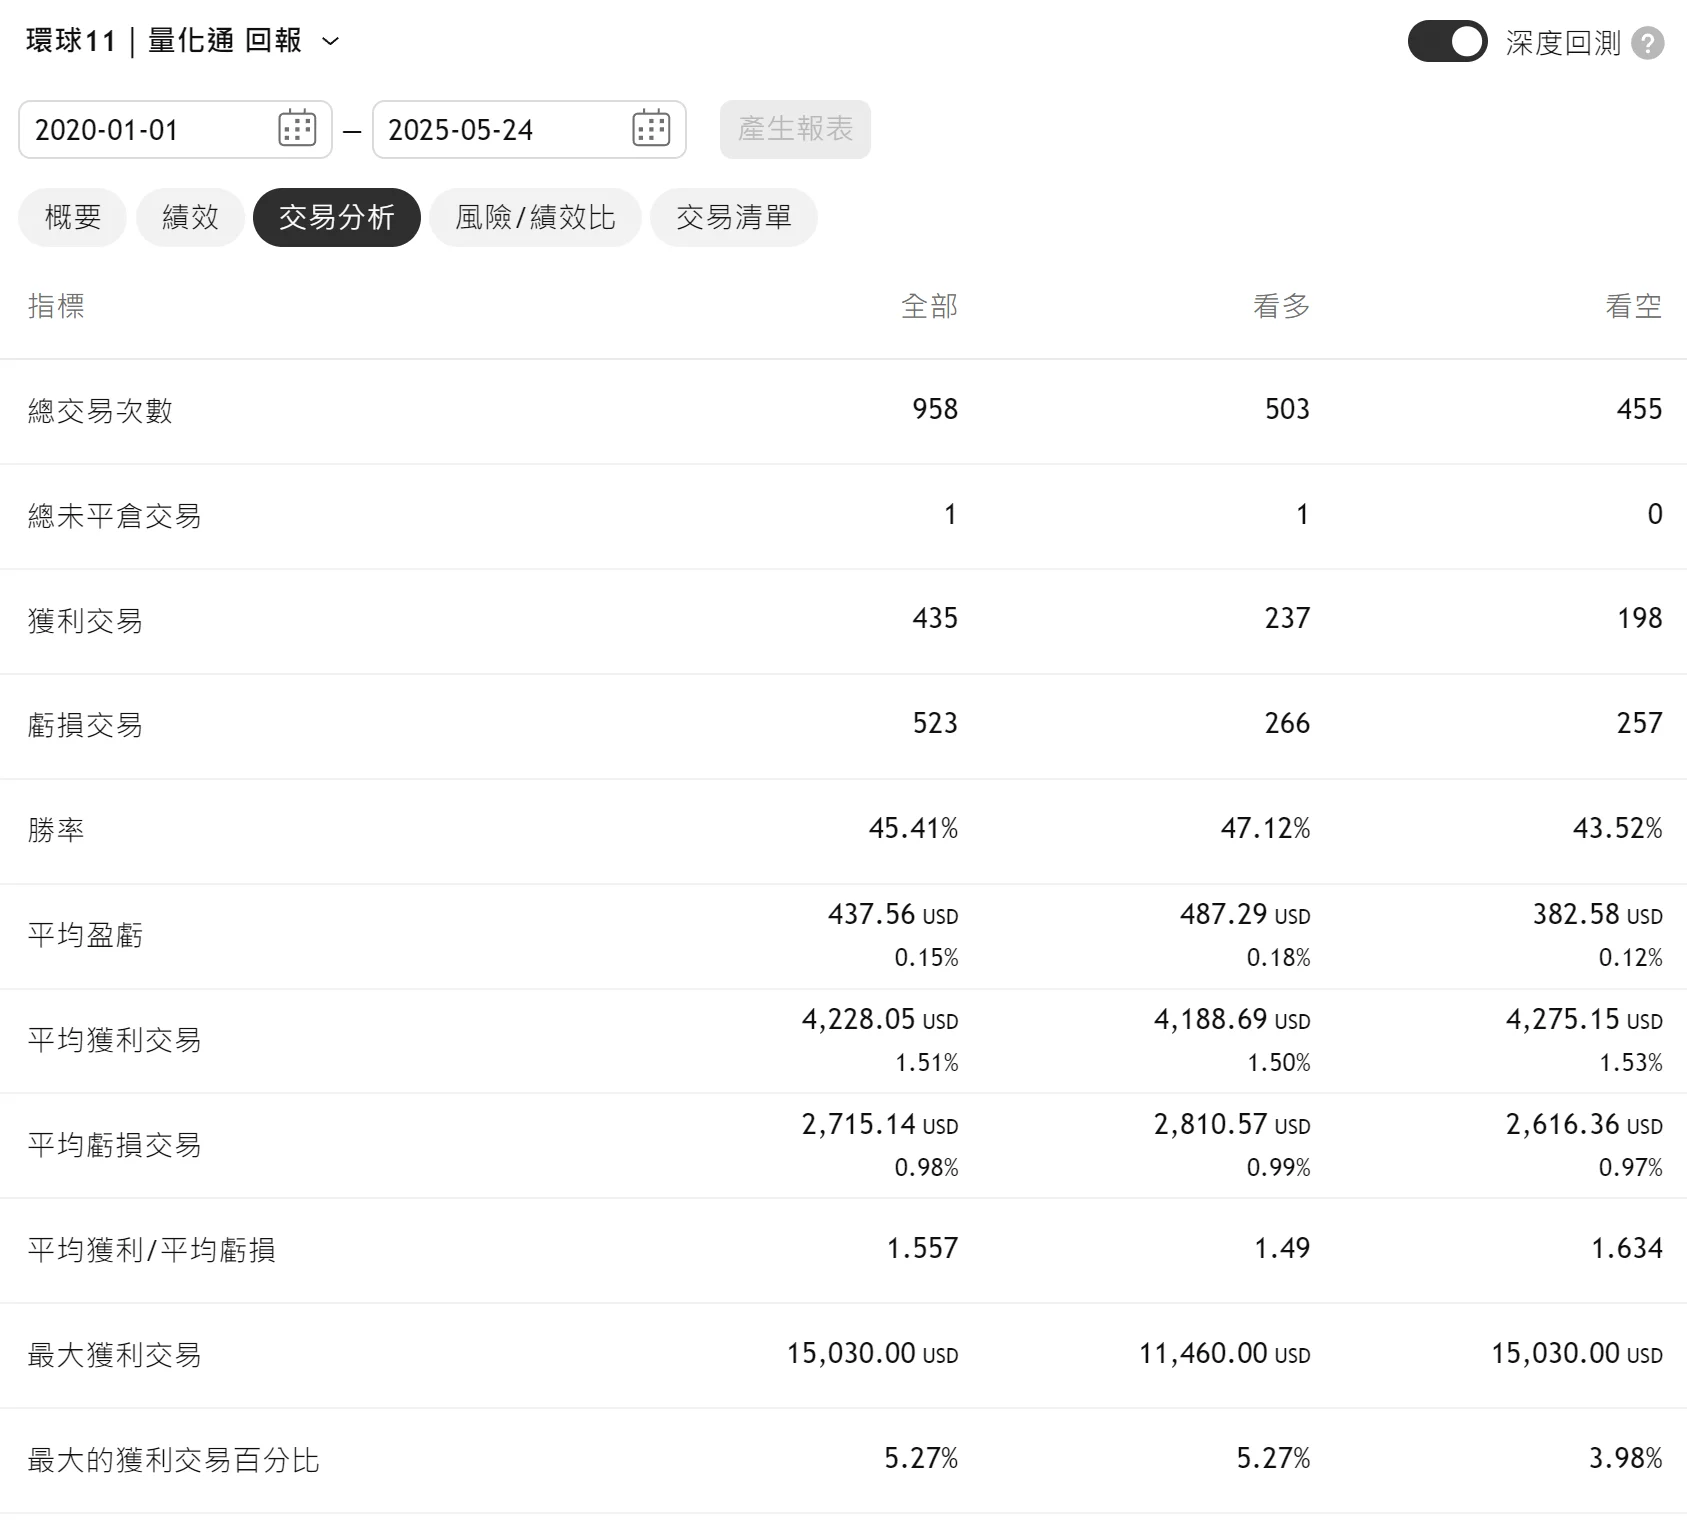Click win rate value 45.41%
Screen dimensions: 1687x1521
point(913,828)
